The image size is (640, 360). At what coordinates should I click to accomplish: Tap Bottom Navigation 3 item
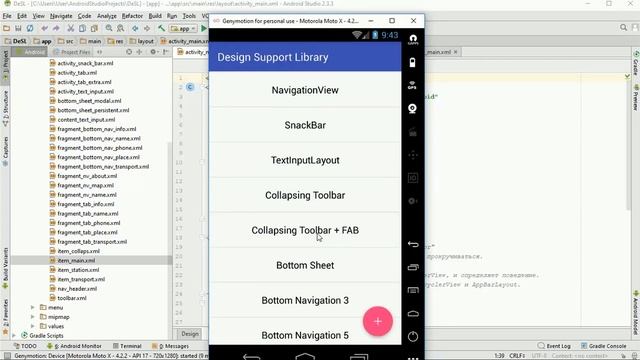click(x=305, y=300)
